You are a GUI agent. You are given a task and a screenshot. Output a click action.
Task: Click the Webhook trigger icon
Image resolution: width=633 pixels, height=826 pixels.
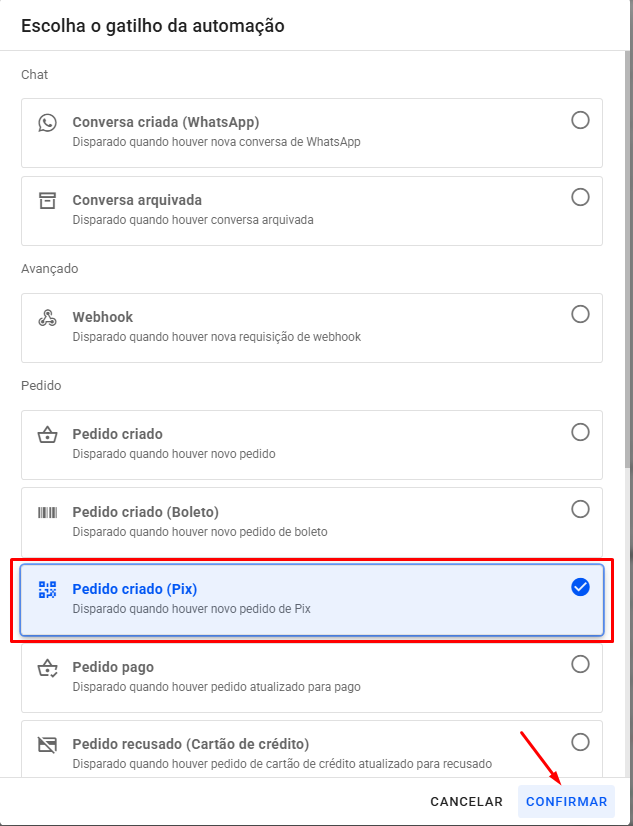[x=48, y=318]
